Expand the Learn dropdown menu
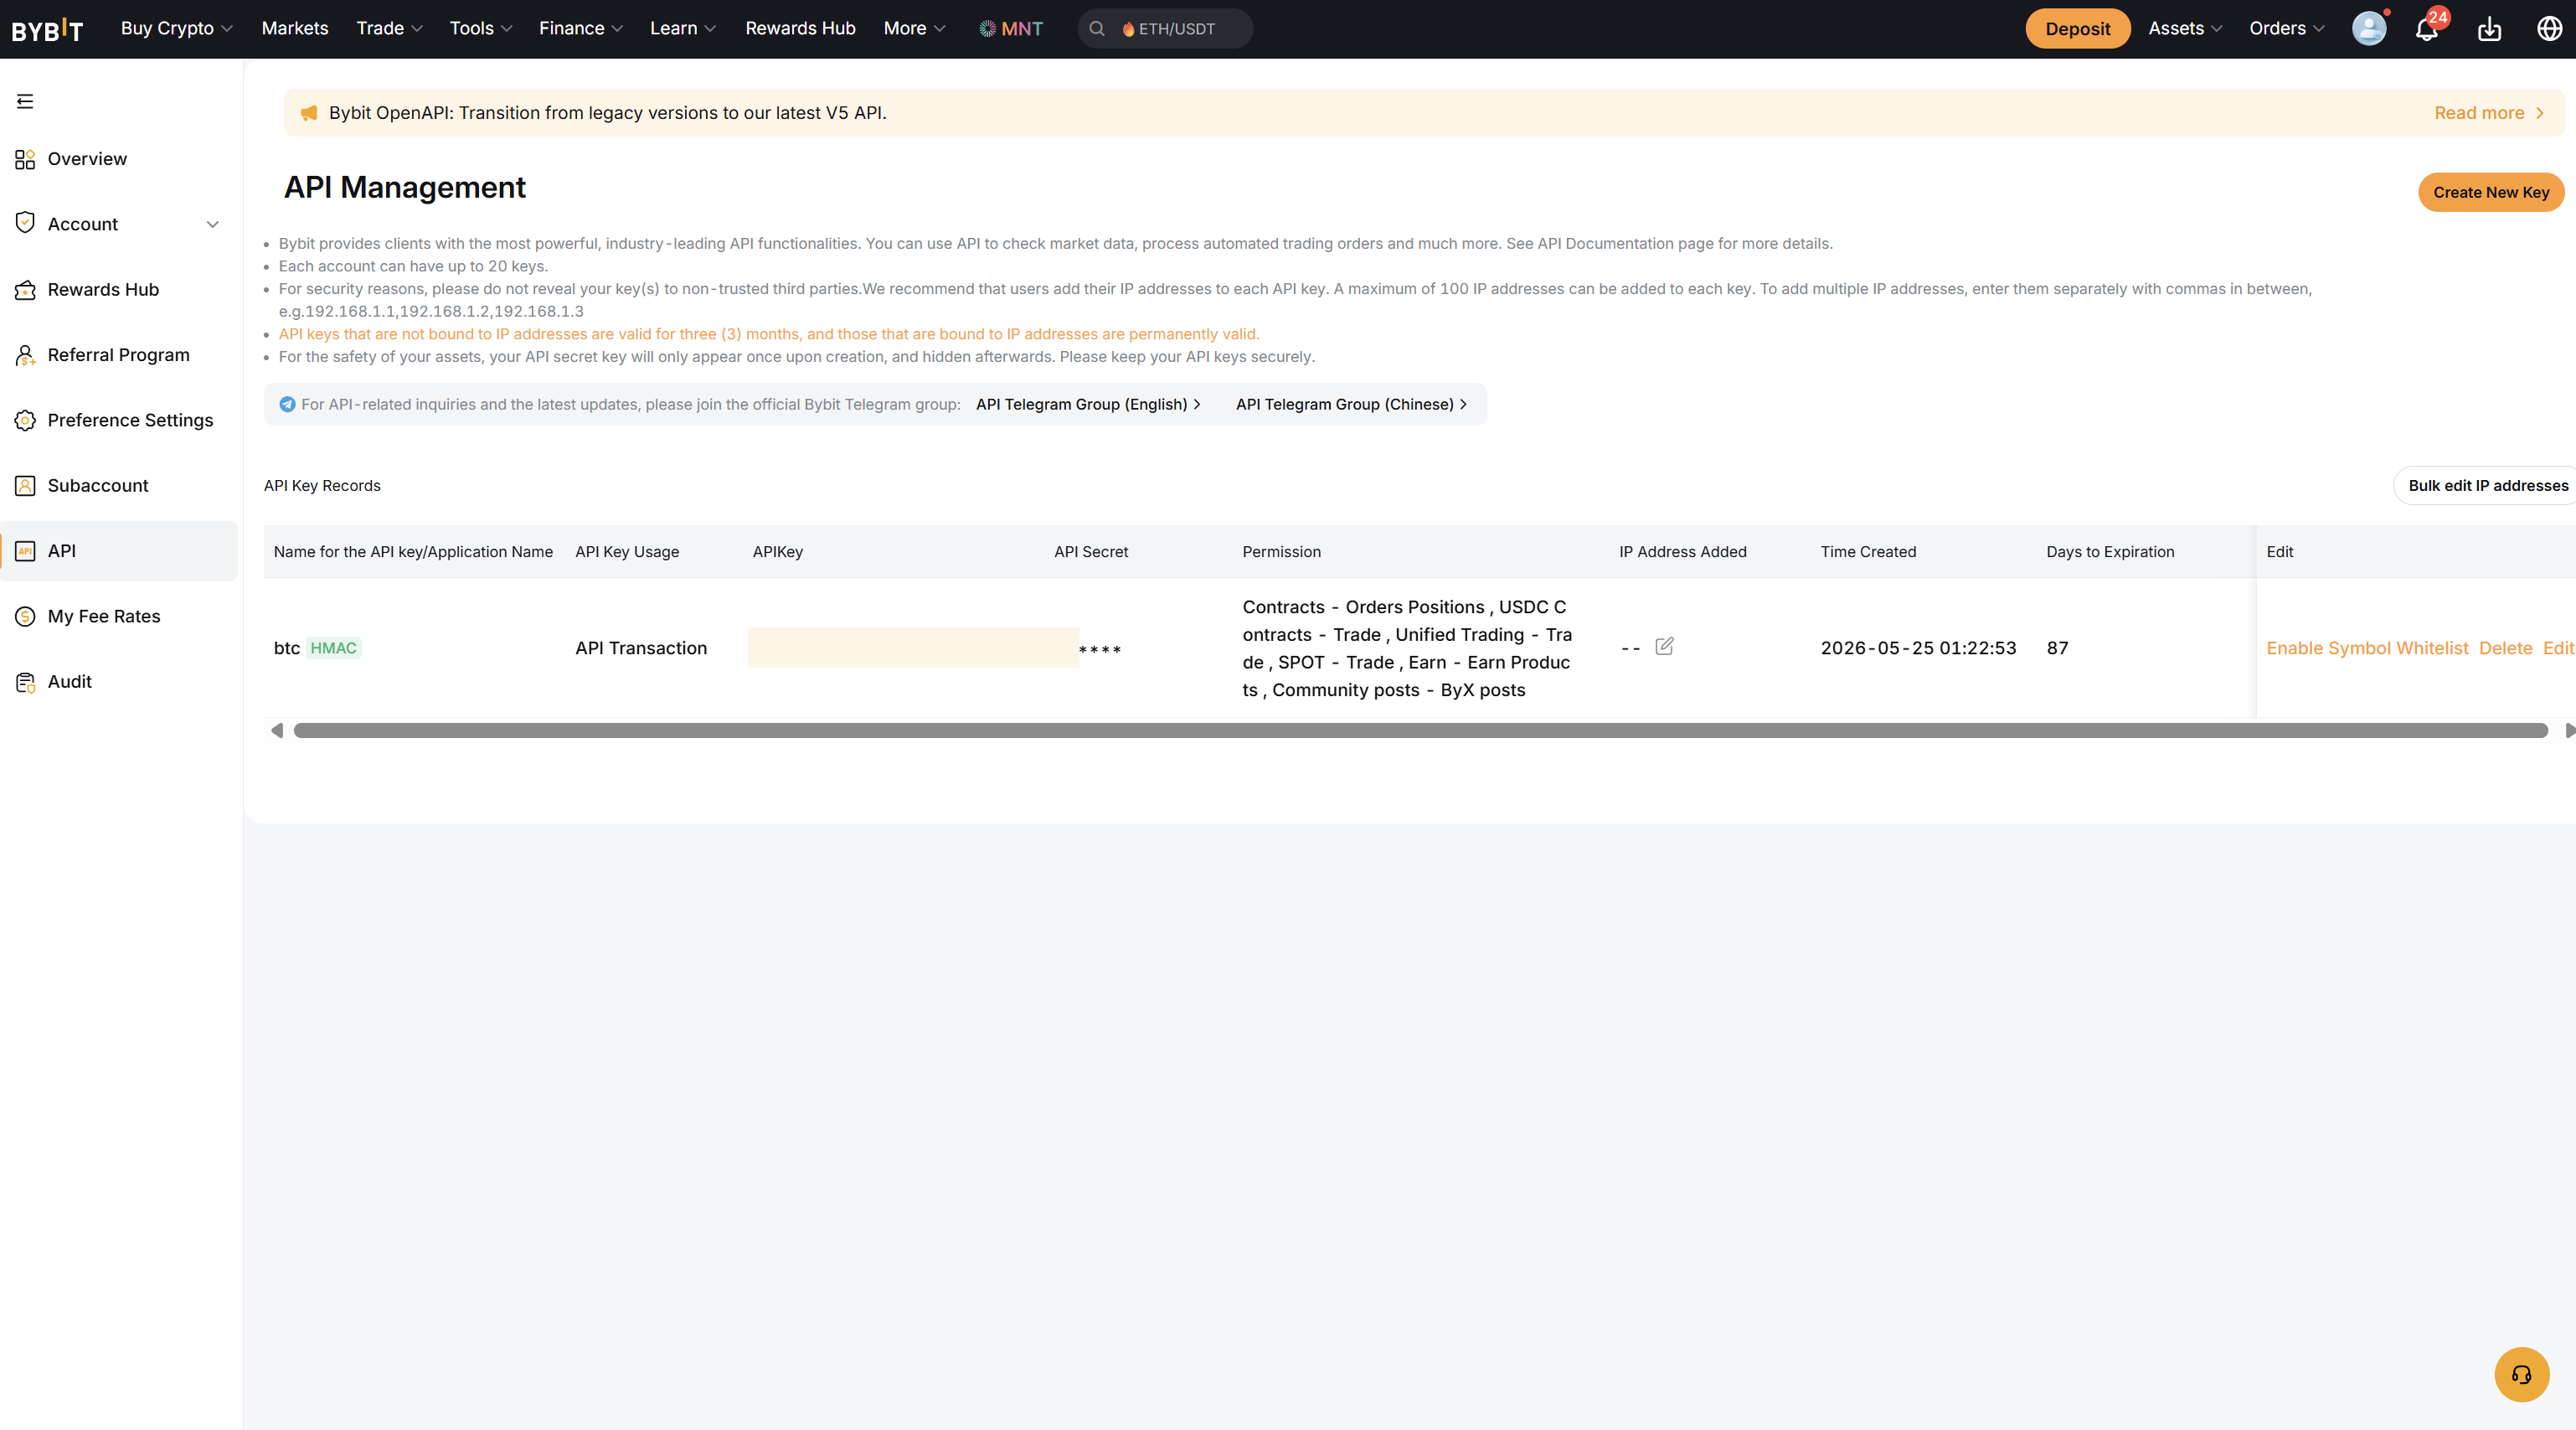 click(683, 28)
